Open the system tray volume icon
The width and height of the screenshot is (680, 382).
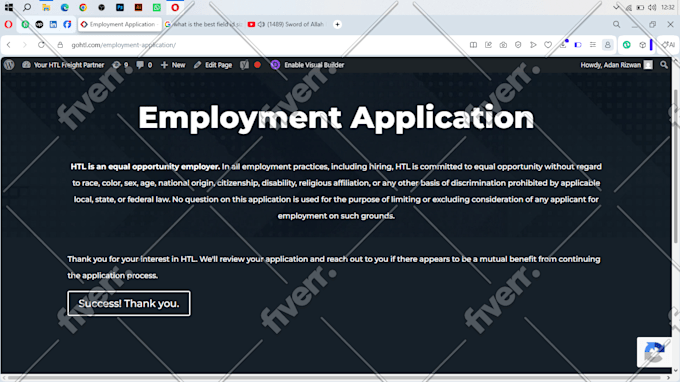point(652,7)
